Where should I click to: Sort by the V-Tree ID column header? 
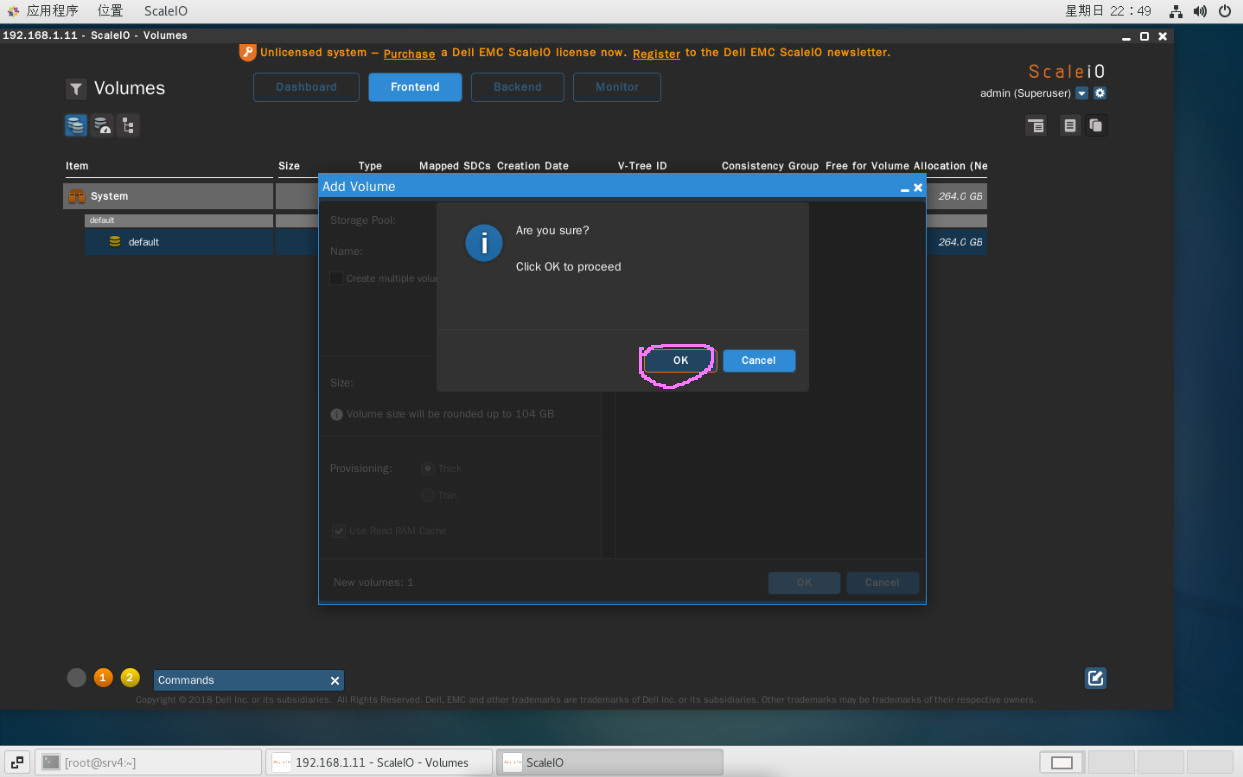(x=642, y=166)
